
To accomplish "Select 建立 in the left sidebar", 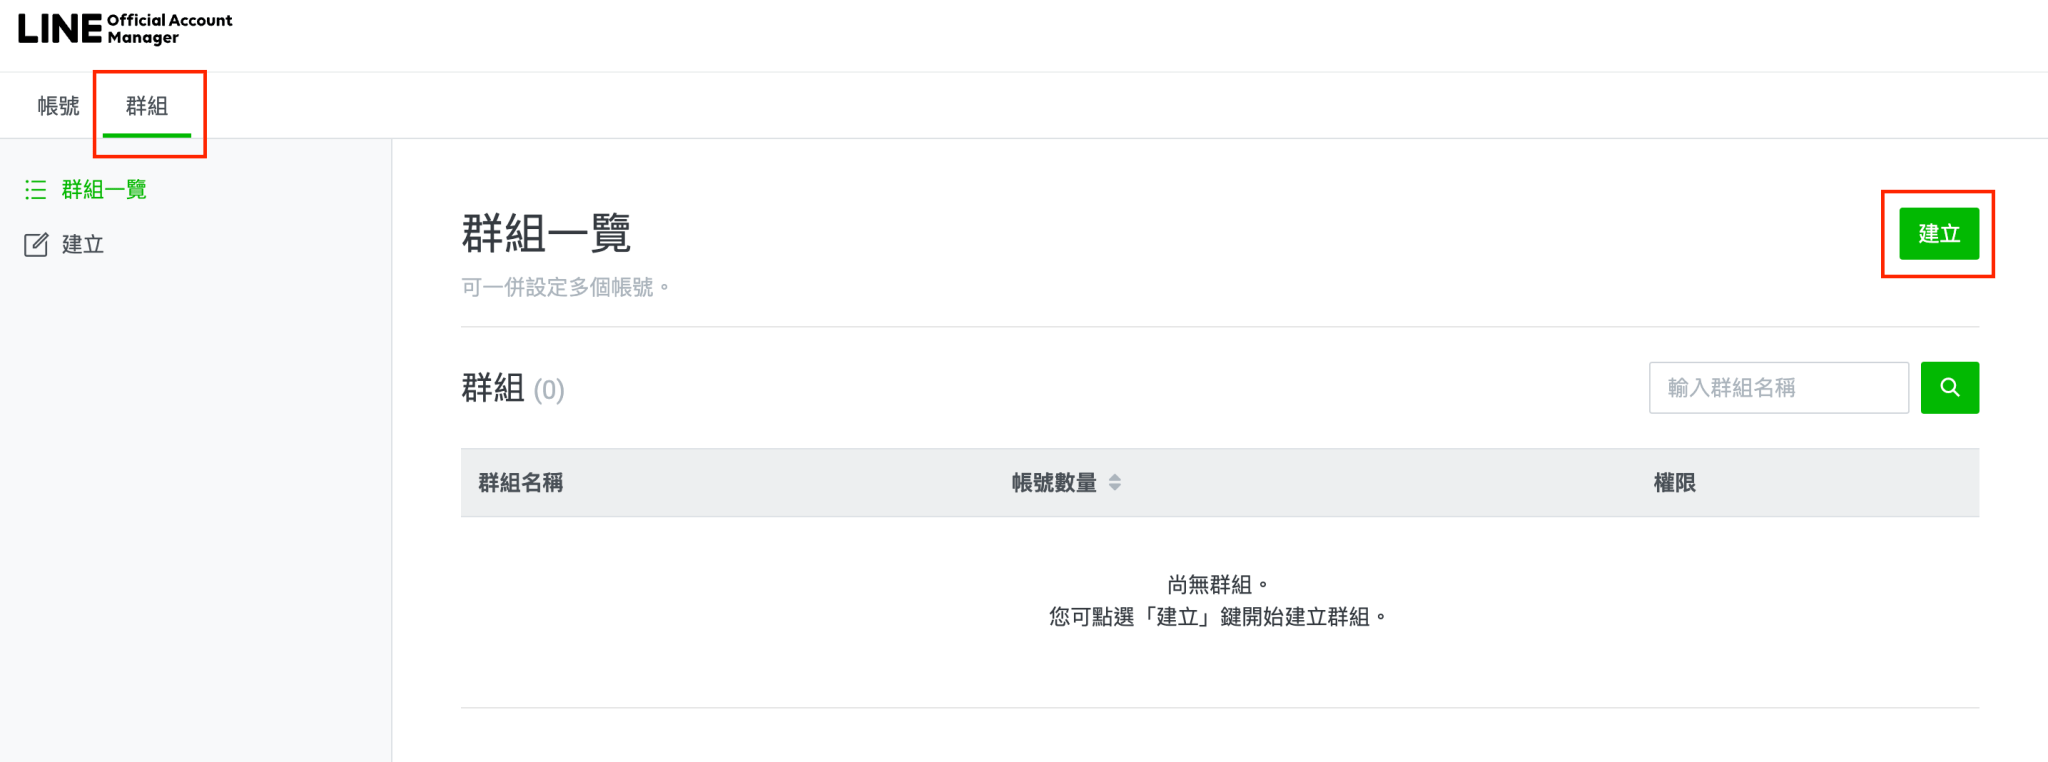I will 82,243.
